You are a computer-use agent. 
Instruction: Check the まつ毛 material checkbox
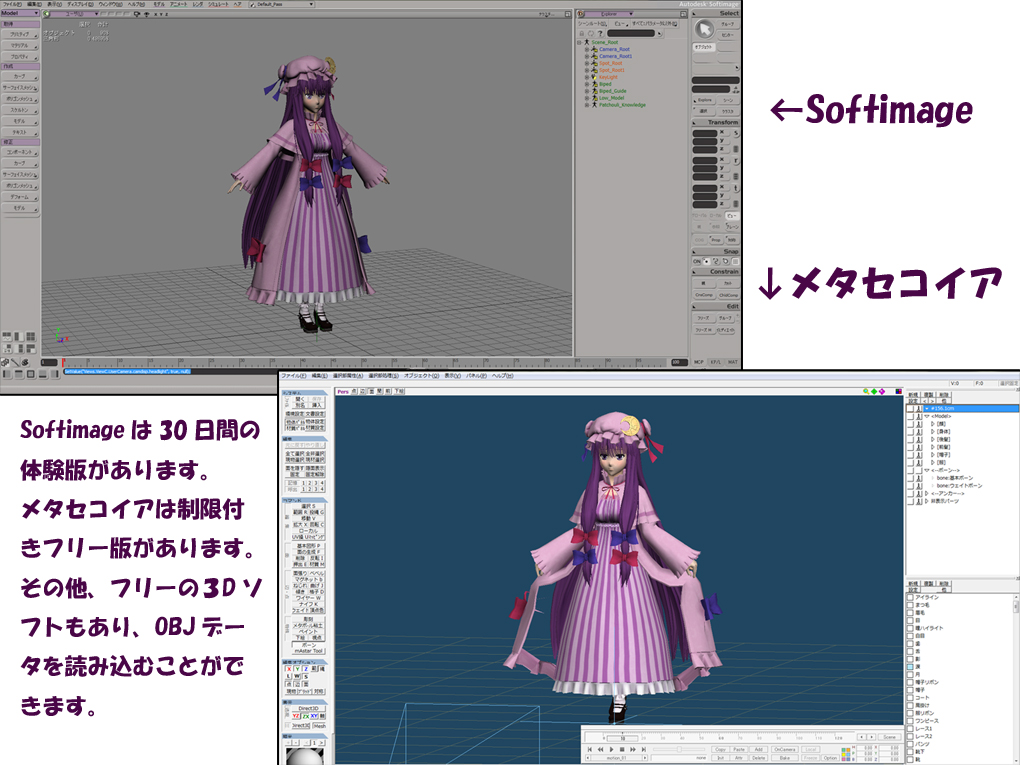pos(911,605)
